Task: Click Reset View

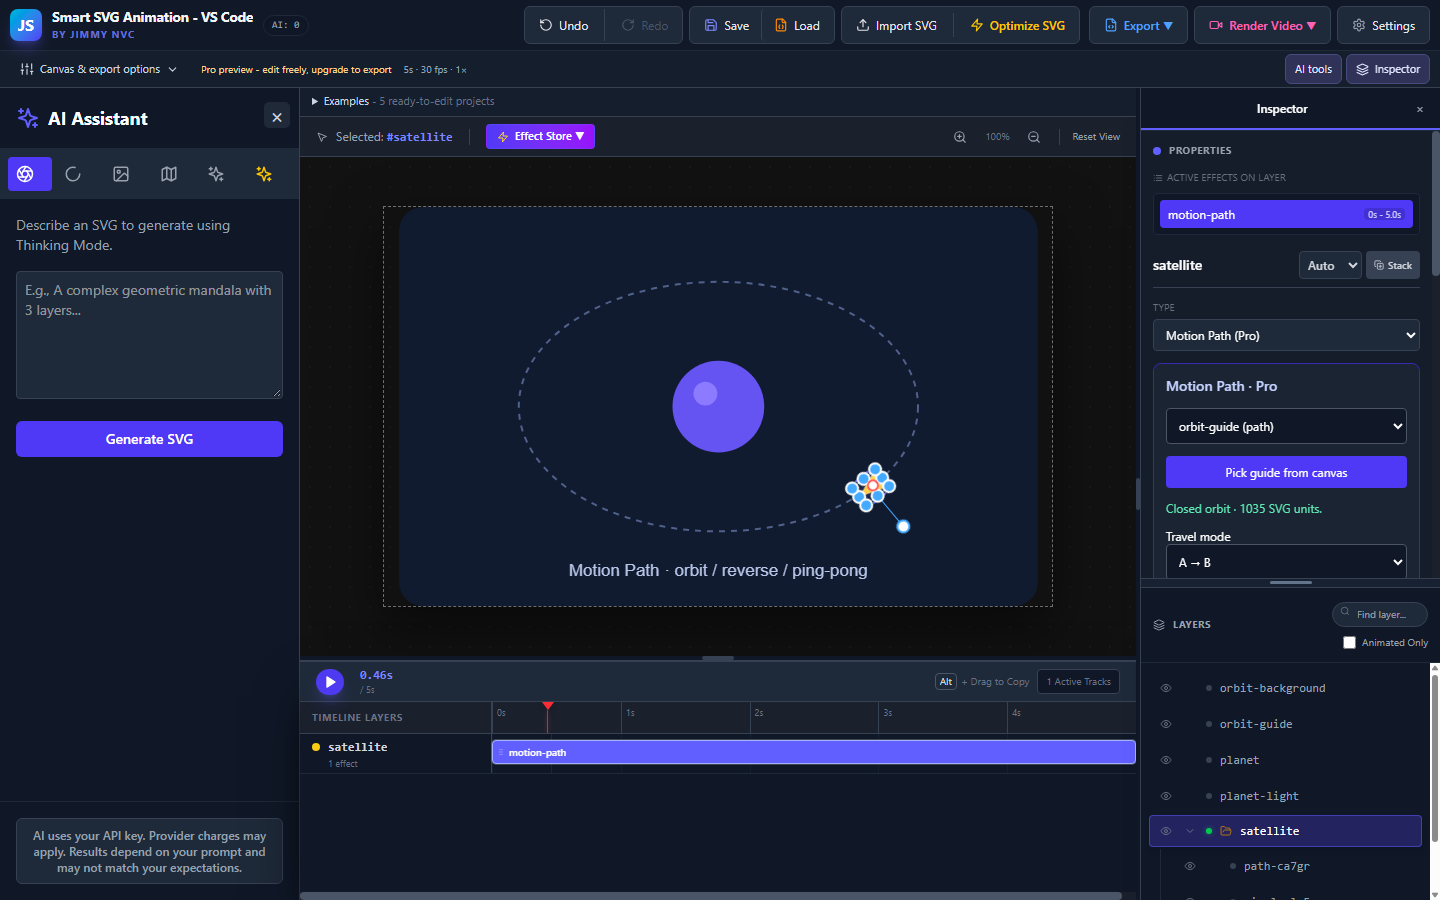Action: click(1096, 137)
